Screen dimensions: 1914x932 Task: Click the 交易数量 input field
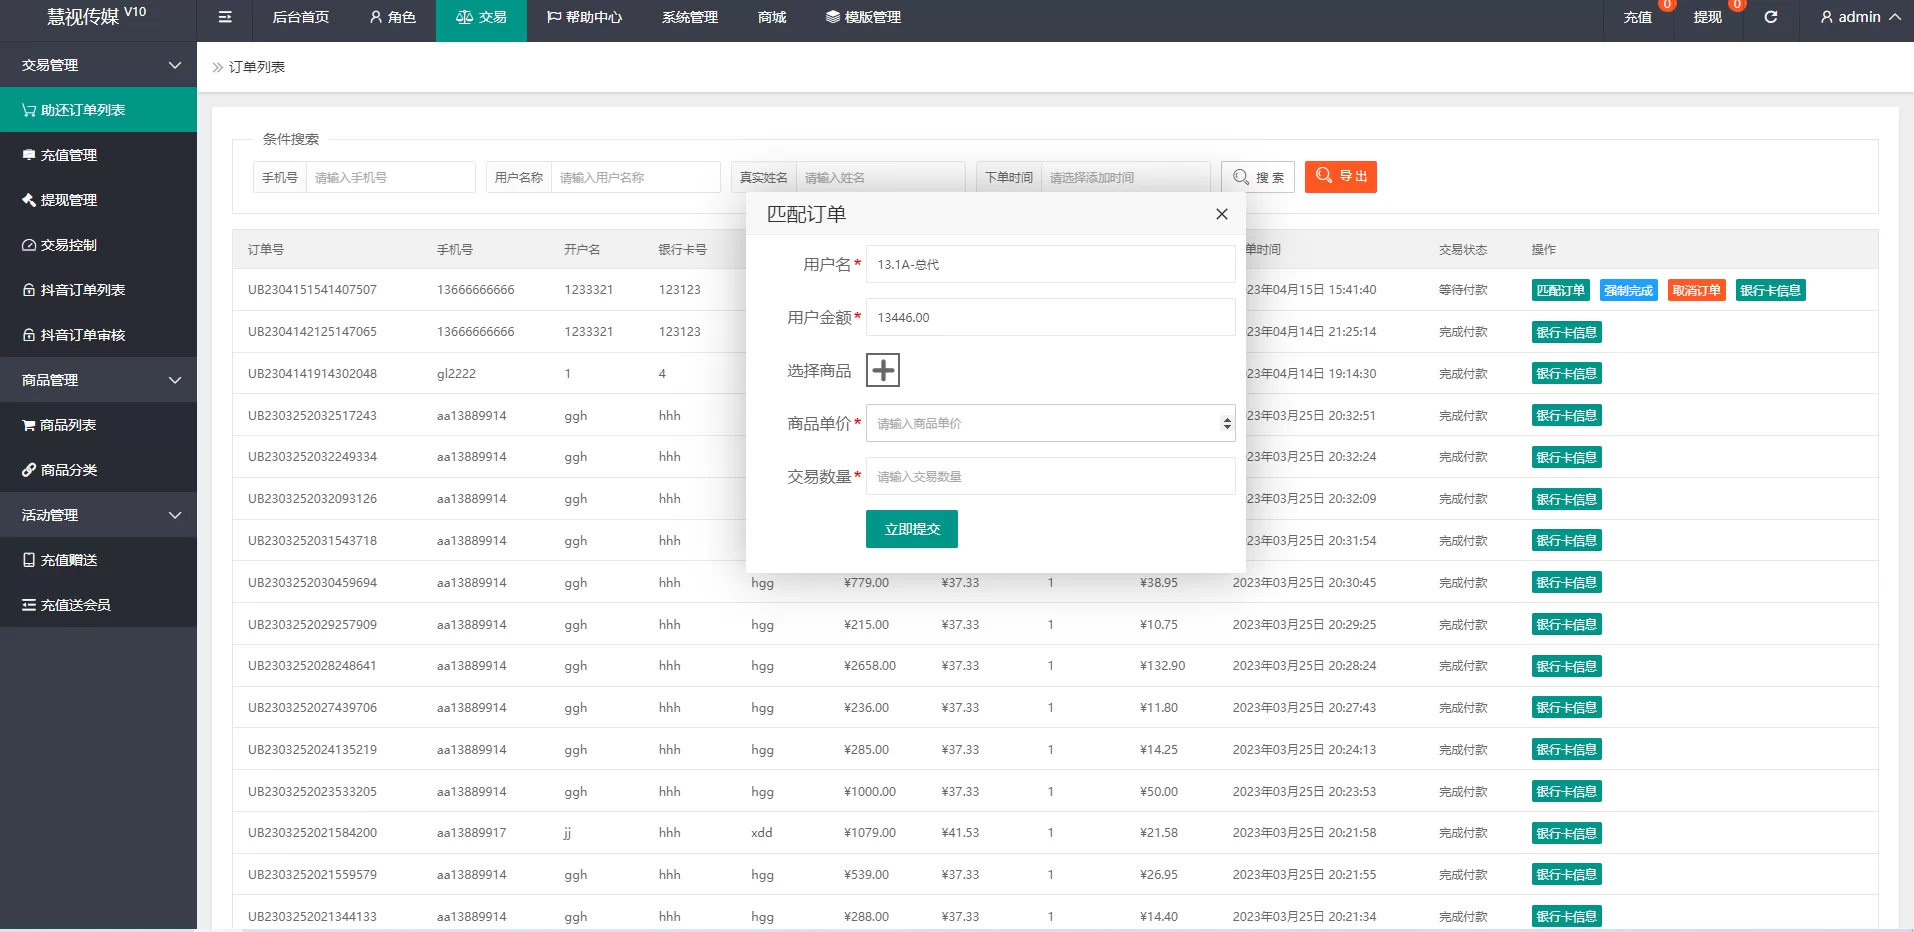1050,476
